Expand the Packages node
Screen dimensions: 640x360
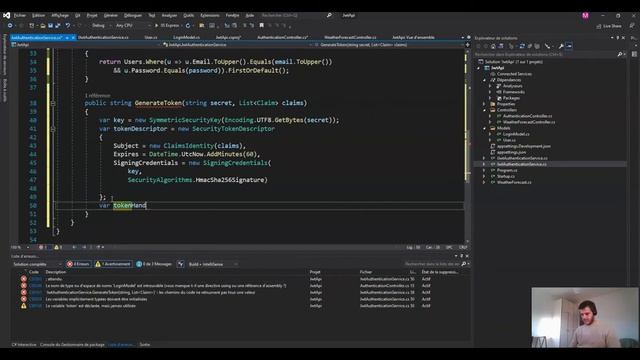(490, 98)
